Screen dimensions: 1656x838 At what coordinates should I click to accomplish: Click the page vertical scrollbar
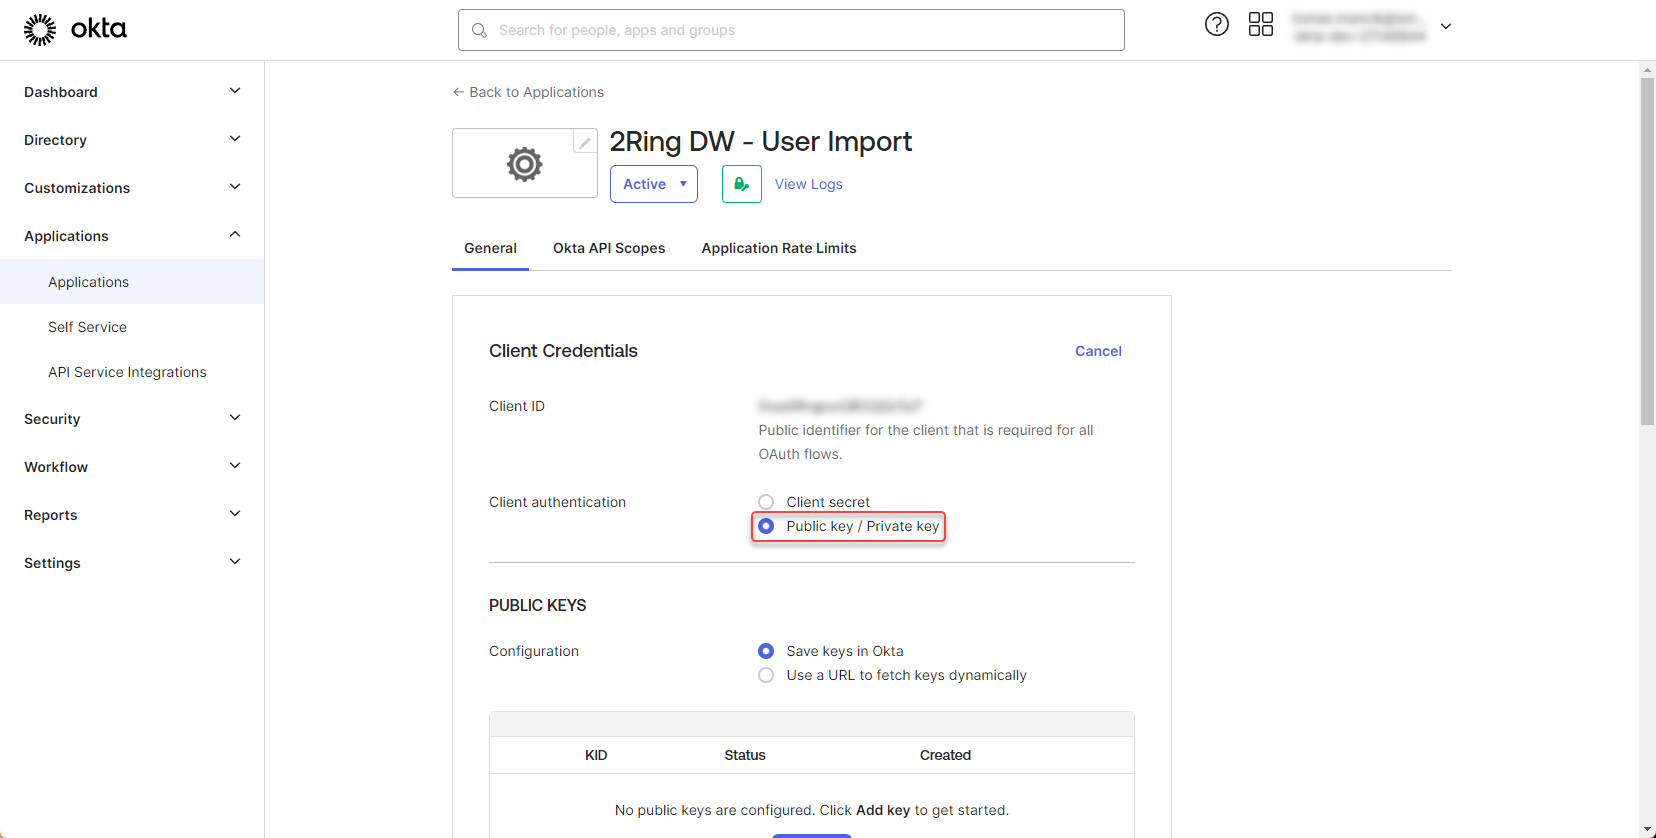(1647, 250)
